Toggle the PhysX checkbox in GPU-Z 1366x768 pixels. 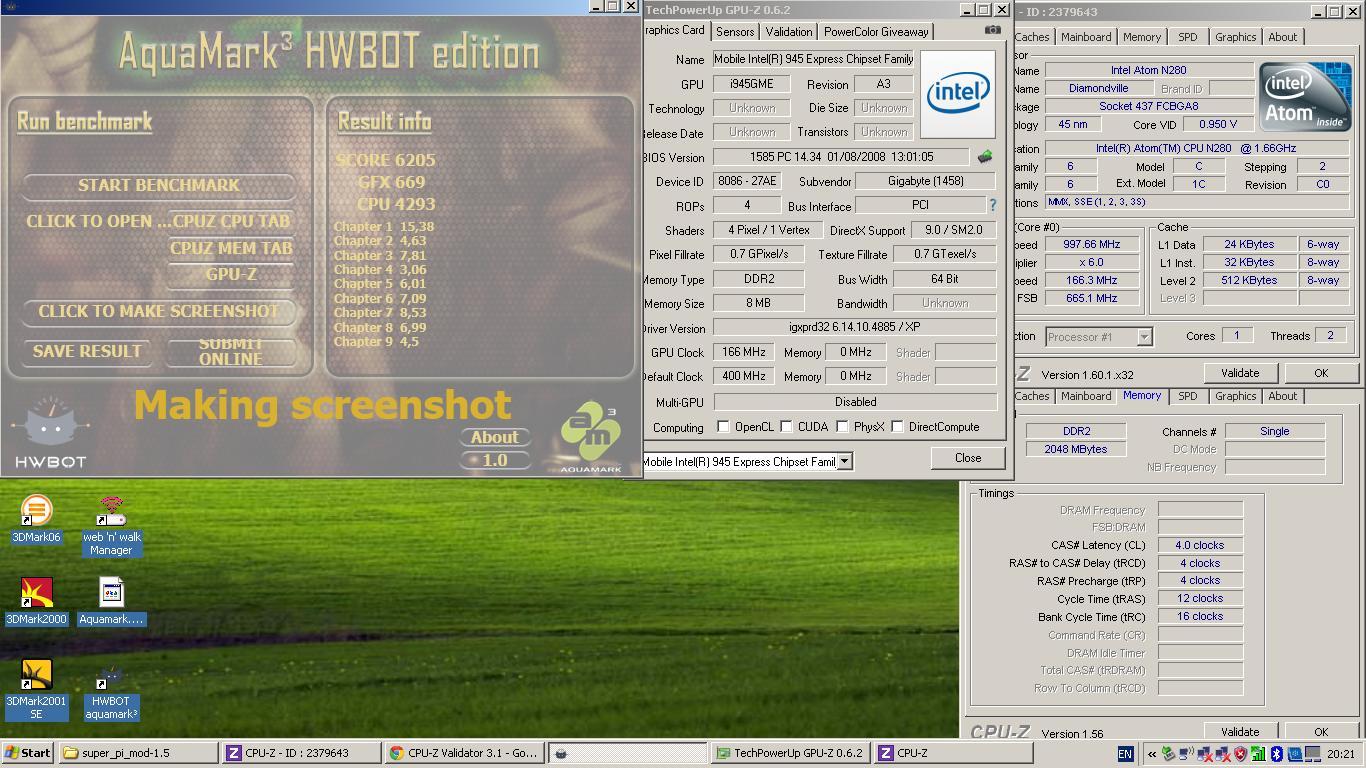843,427
